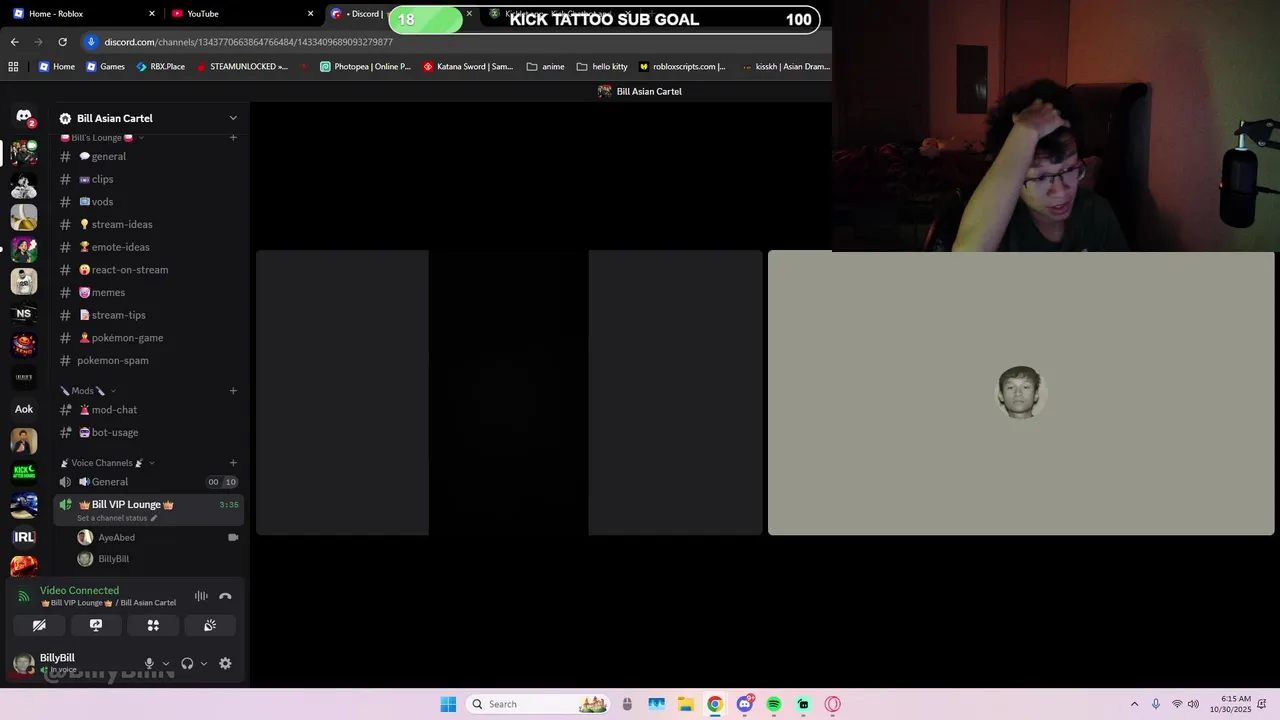Open the anime bookmarks folder
This screenshot has width=1280, height=720.
pyautogui.click(x=546, y=67)
